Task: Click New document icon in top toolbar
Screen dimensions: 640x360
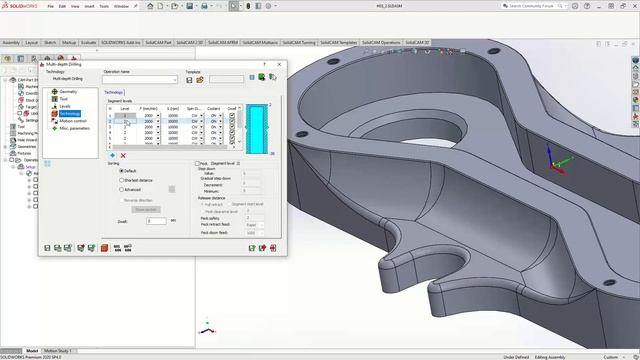Action: tap(160, 6)
